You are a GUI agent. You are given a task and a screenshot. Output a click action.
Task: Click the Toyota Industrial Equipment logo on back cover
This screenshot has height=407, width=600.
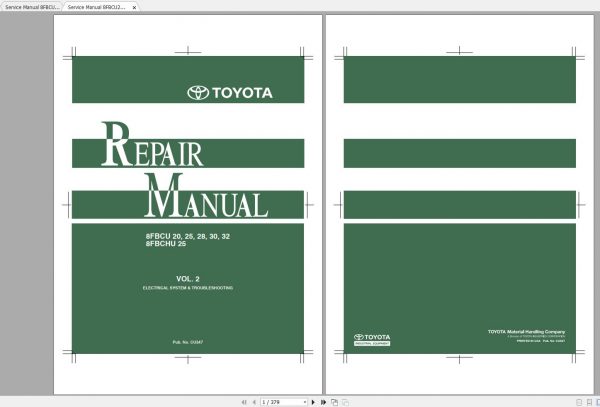[x=372, y=339]
